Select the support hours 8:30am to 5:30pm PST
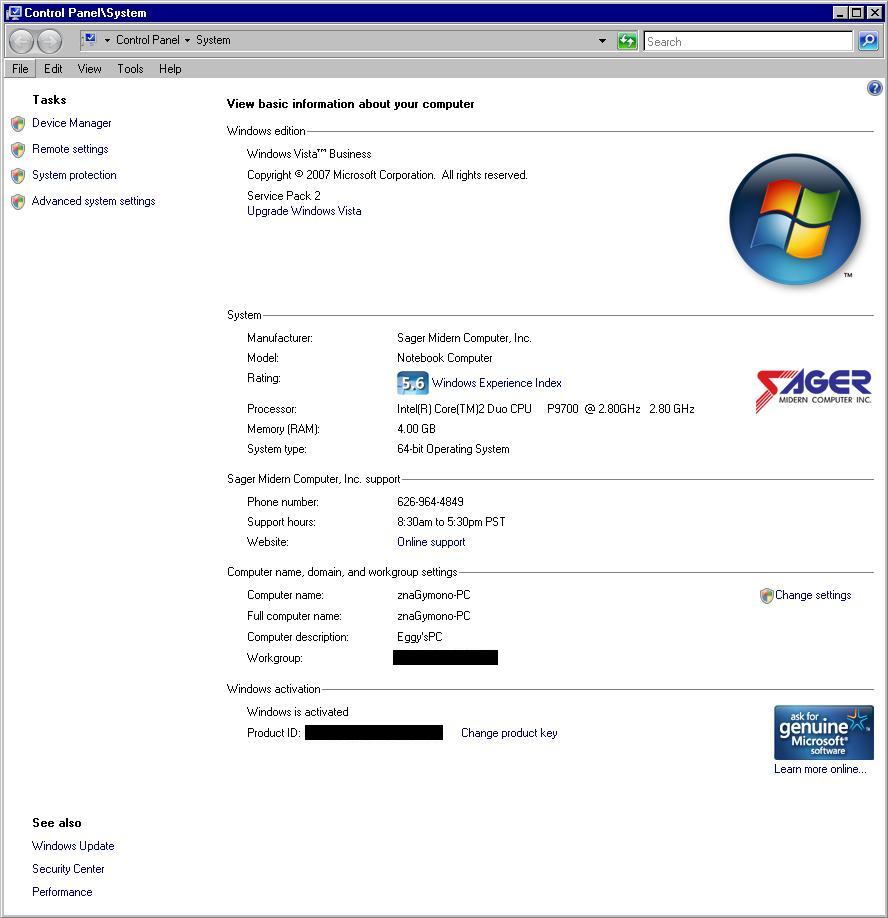 451,522
